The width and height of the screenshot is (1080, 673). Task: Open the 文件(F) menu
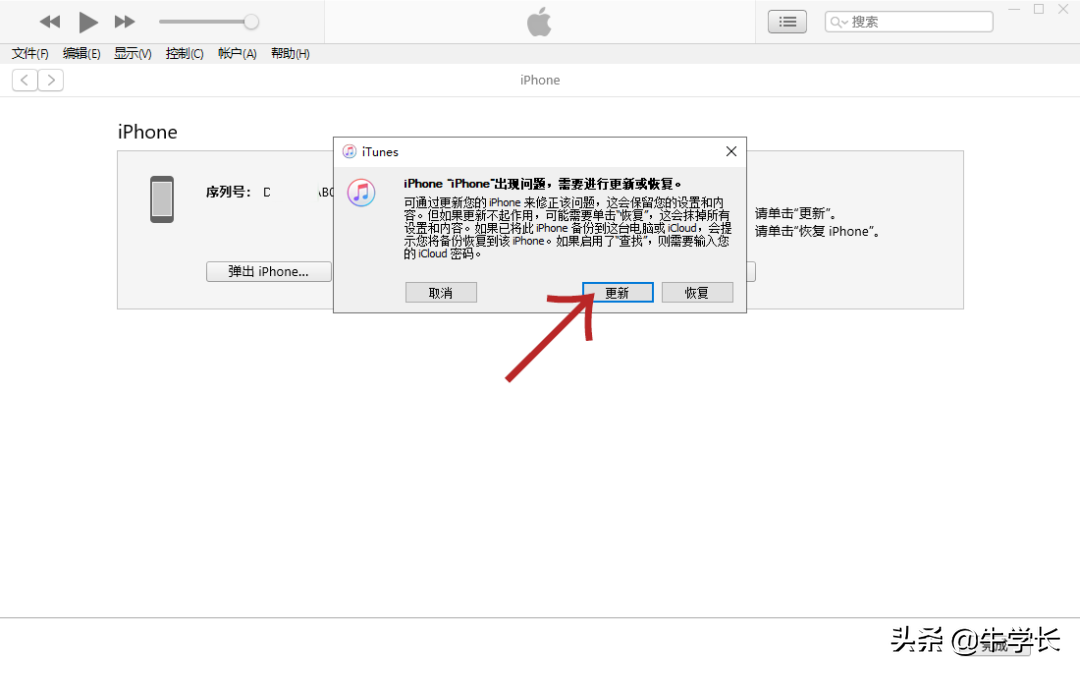point(30,54)
